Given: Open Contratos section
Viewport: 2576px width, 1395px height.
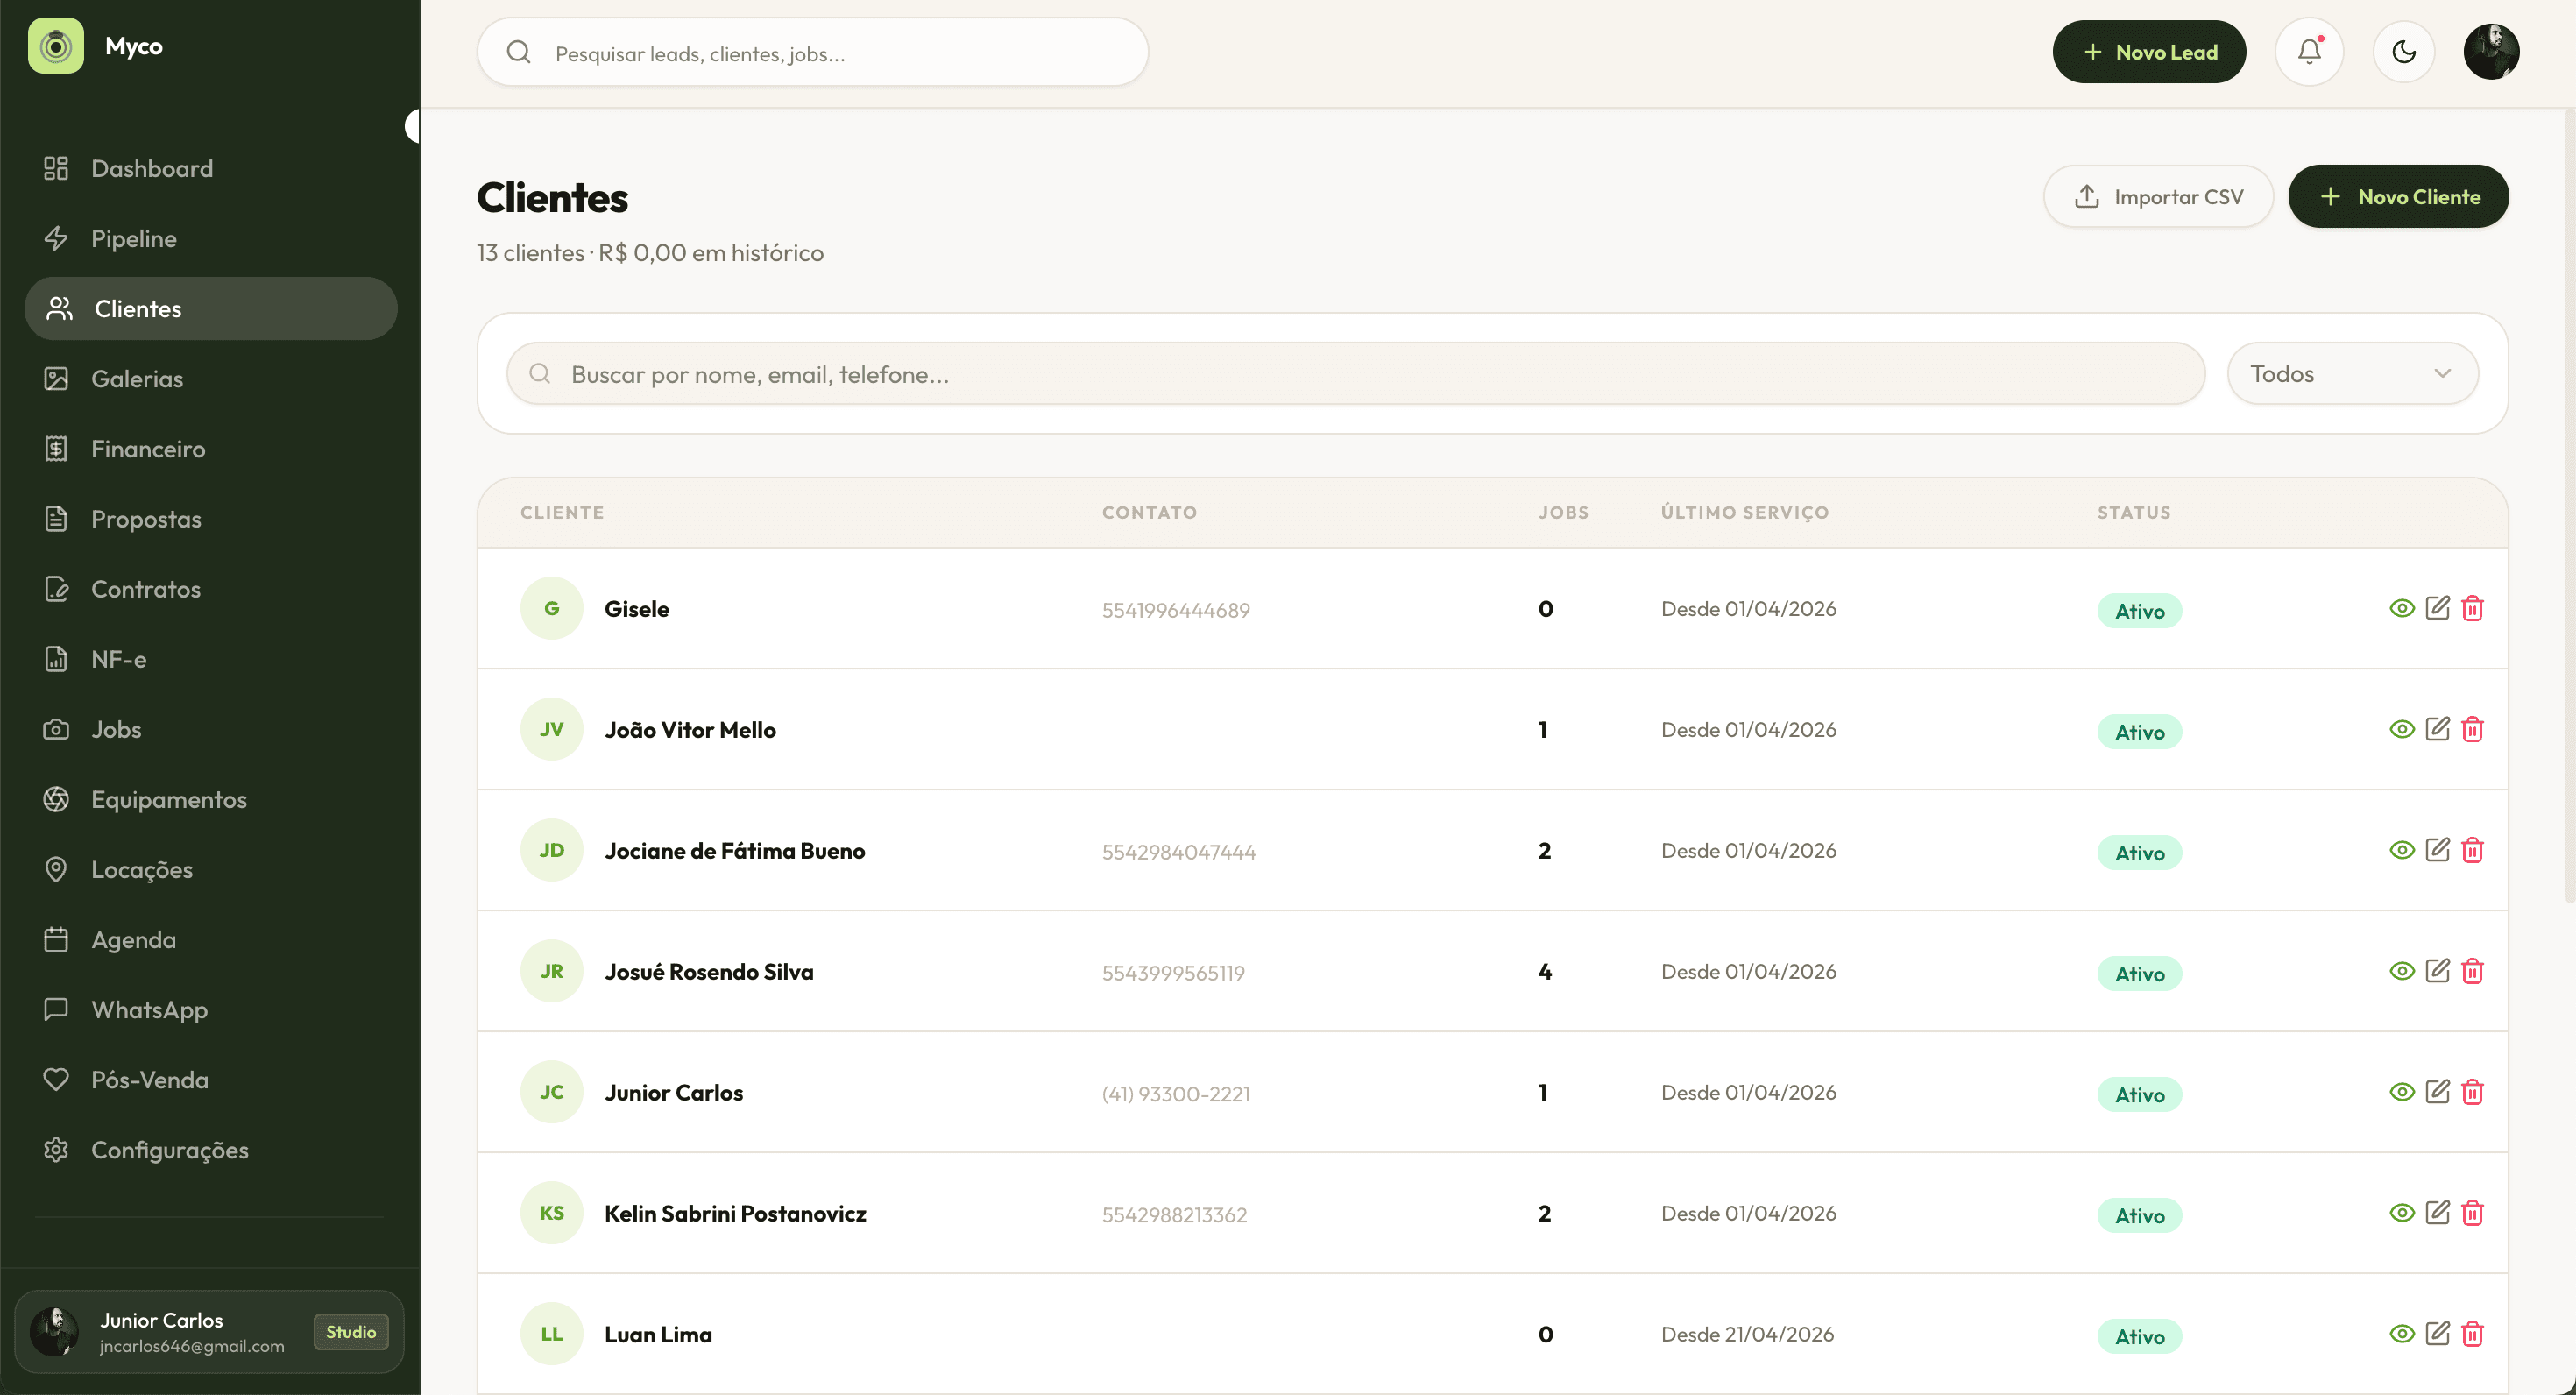Looking at the screenshot, I should point(211,589).
